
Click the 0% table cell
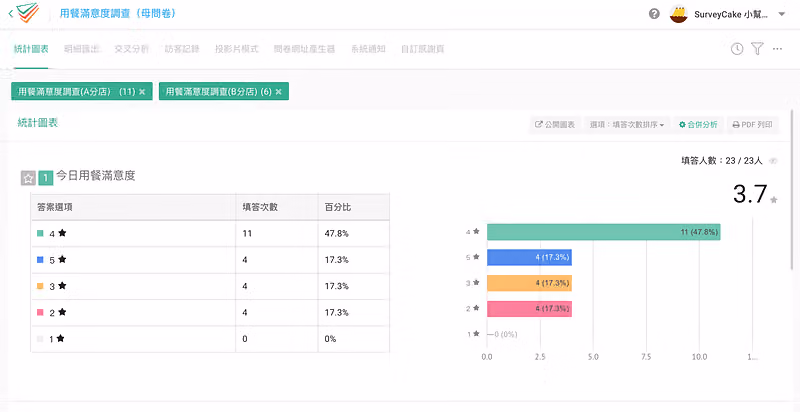coord(354,339)
